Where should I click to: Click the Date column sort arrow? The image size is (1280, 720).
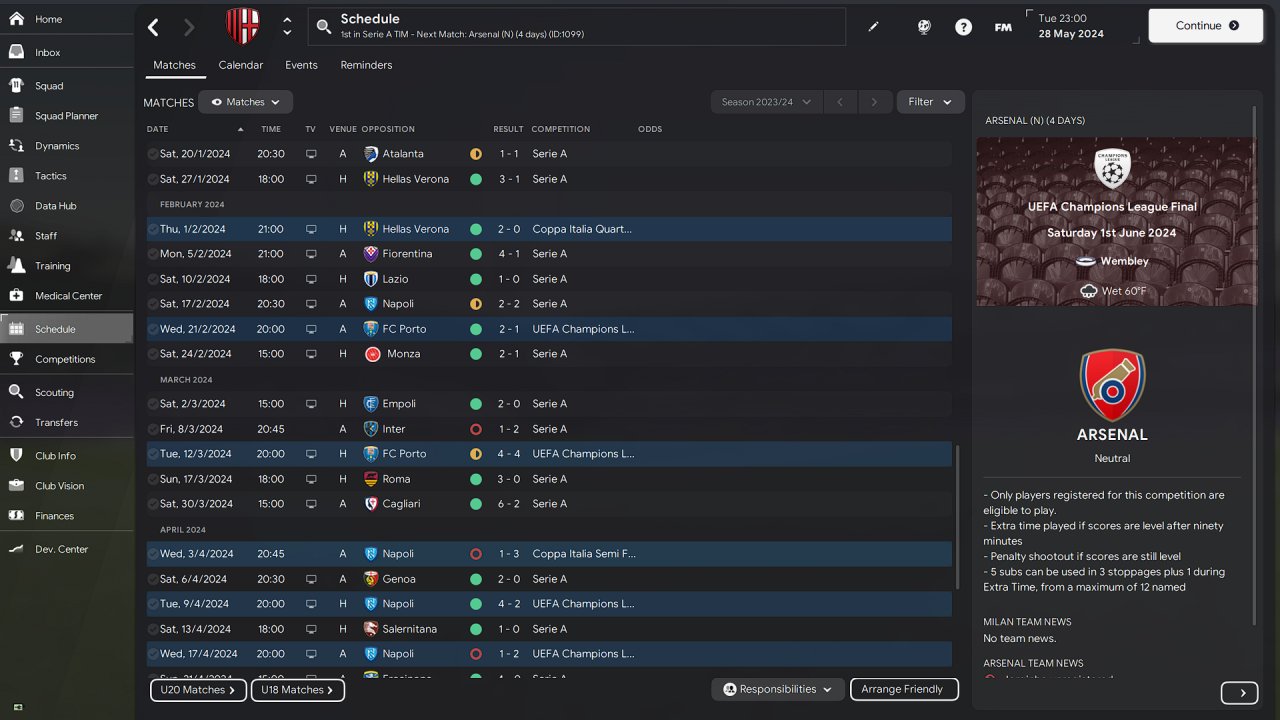(x=240, y=129)
